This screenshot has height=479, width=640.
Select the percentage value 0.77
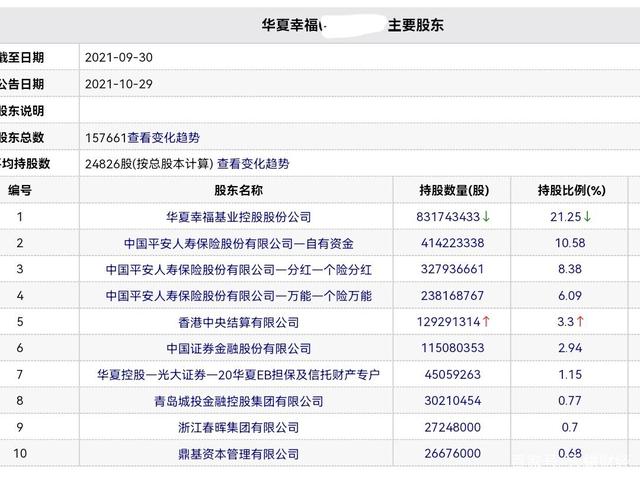coord(570,401)
